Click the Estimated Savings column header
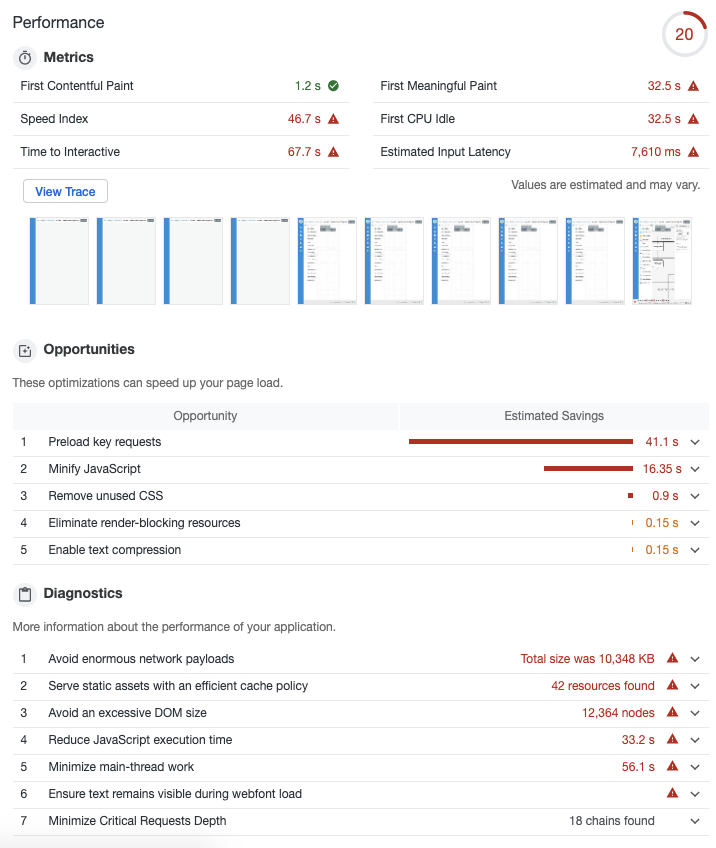Viewport: 716px width, 848px height. 553,415
